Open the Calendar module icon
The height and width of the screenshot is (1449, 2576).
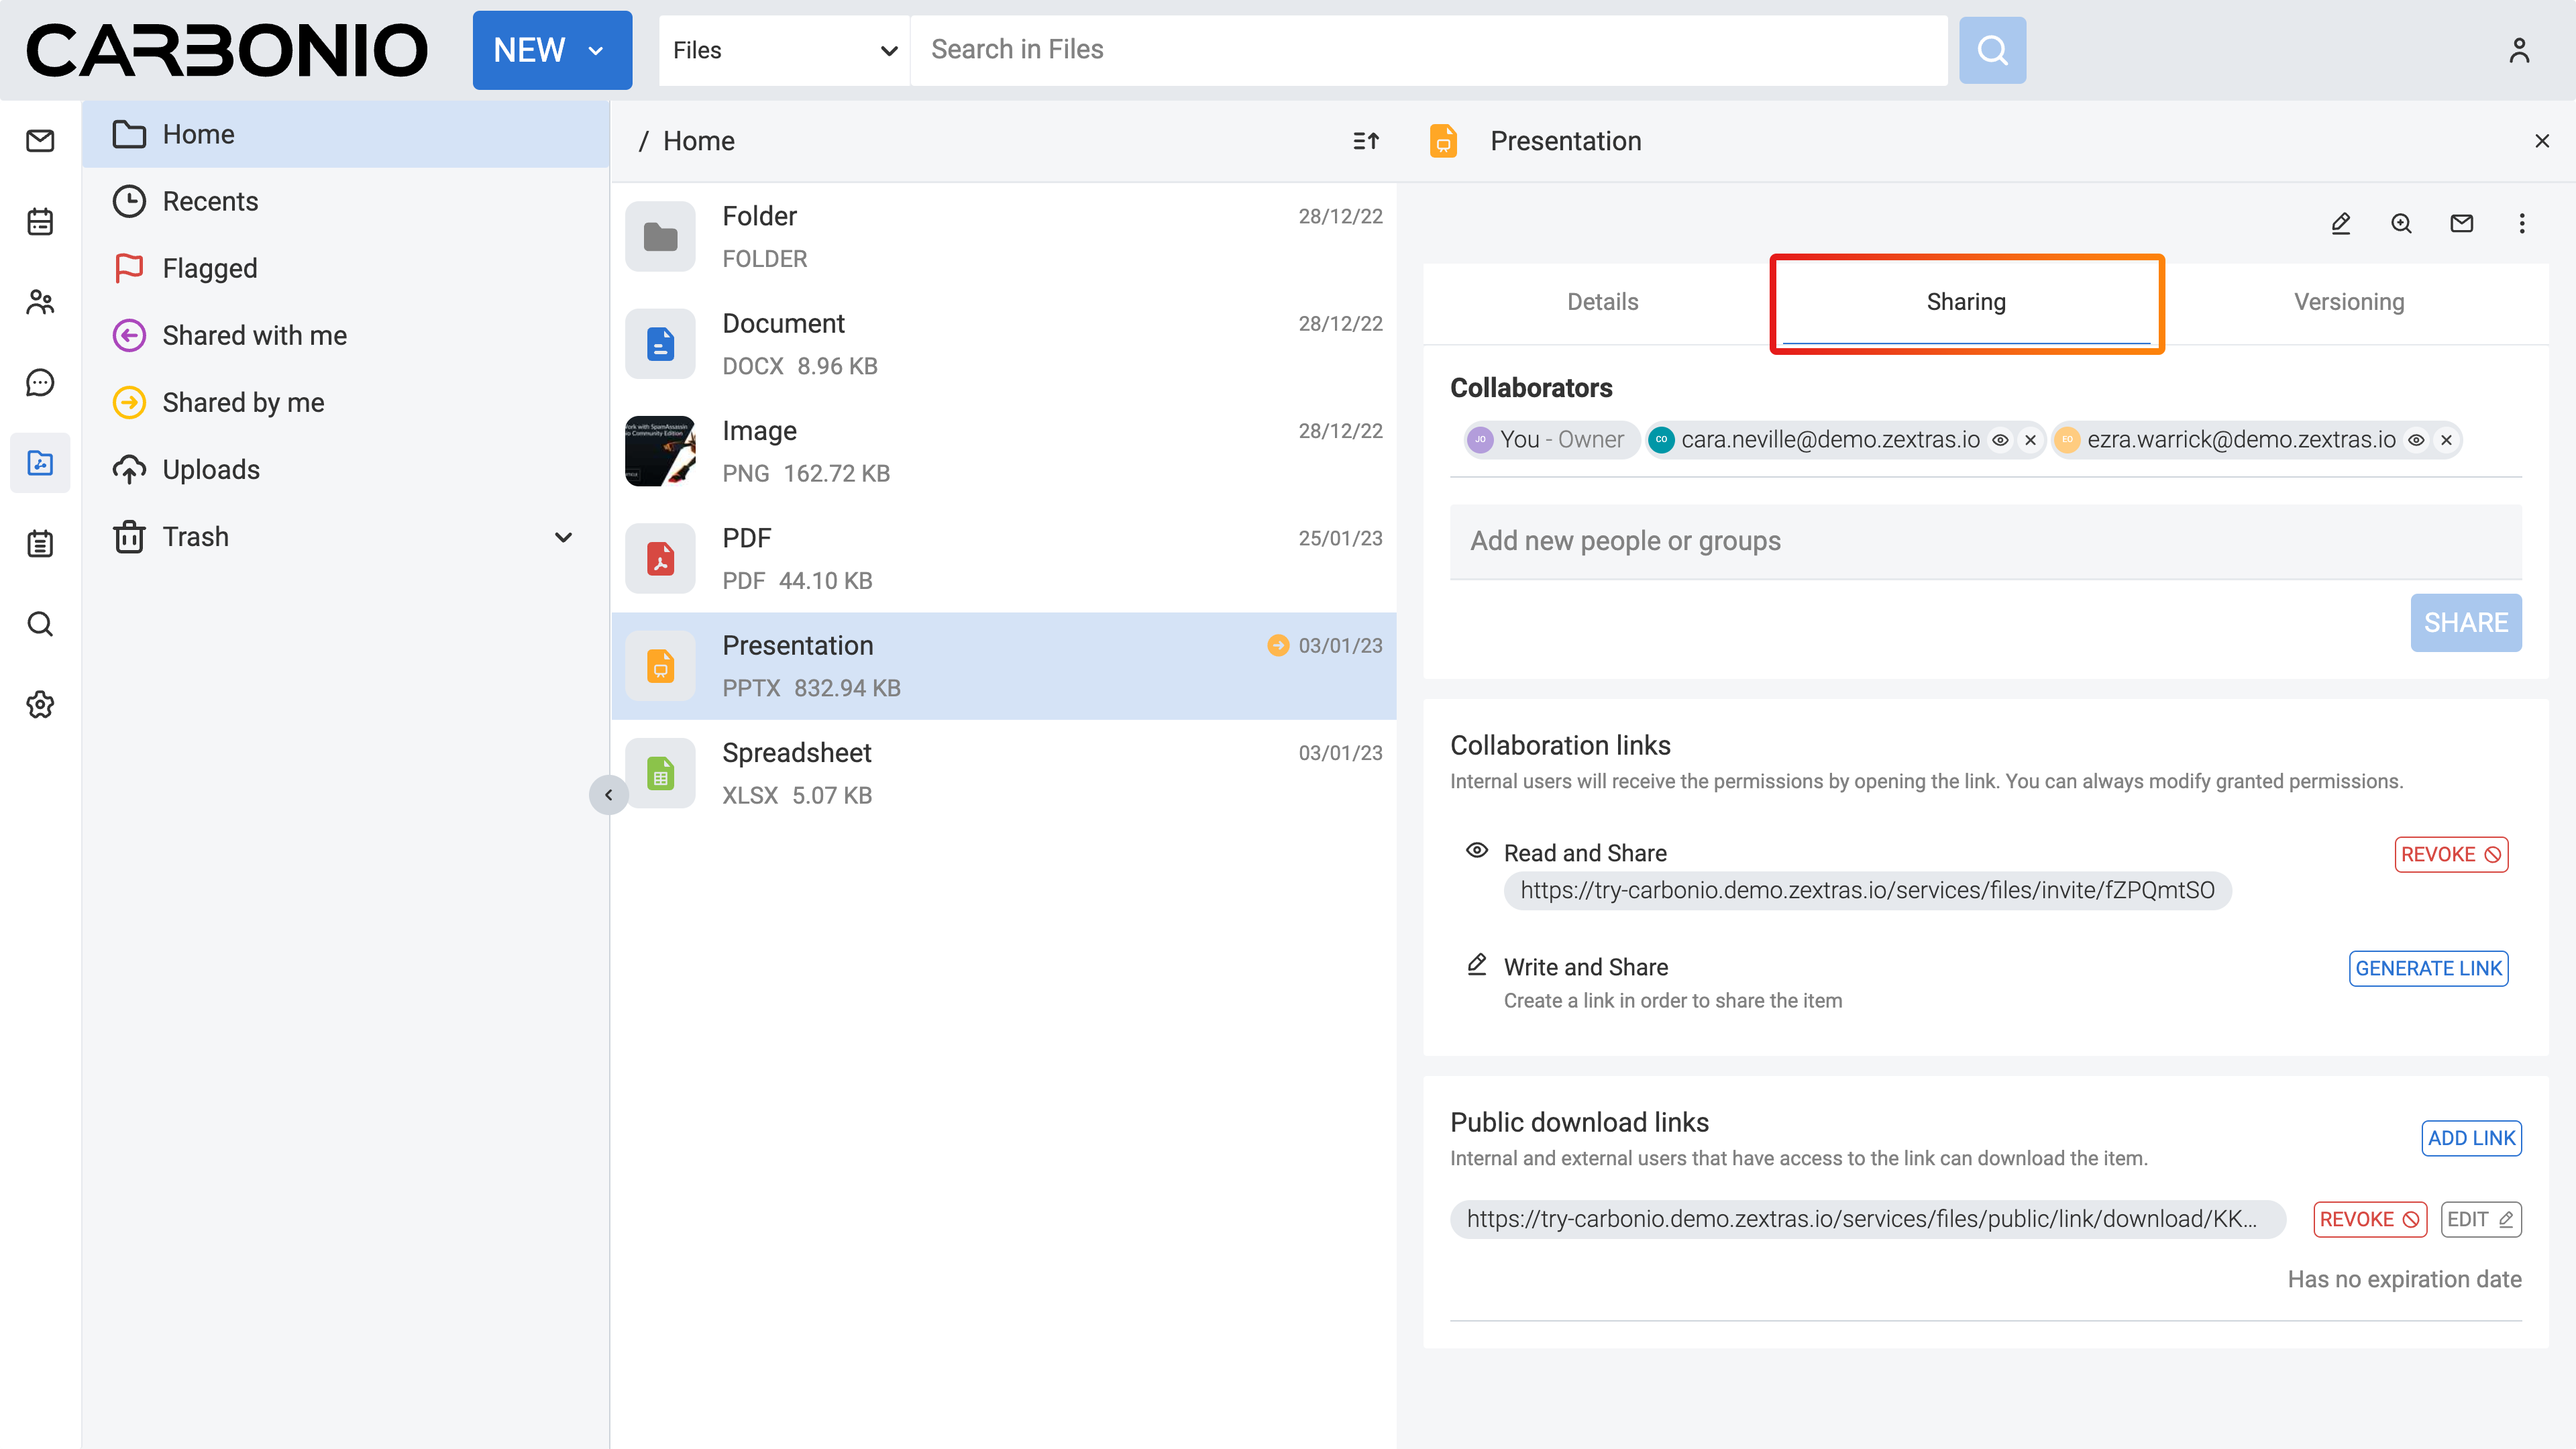[40, 221]
